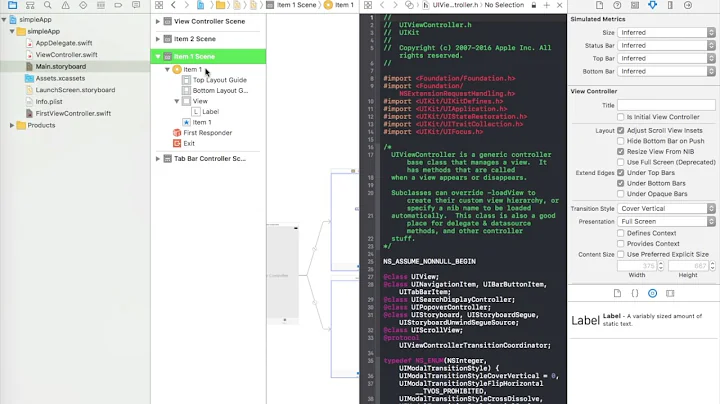Select ViewController.swift in the navigator

[x=67, y=55]
